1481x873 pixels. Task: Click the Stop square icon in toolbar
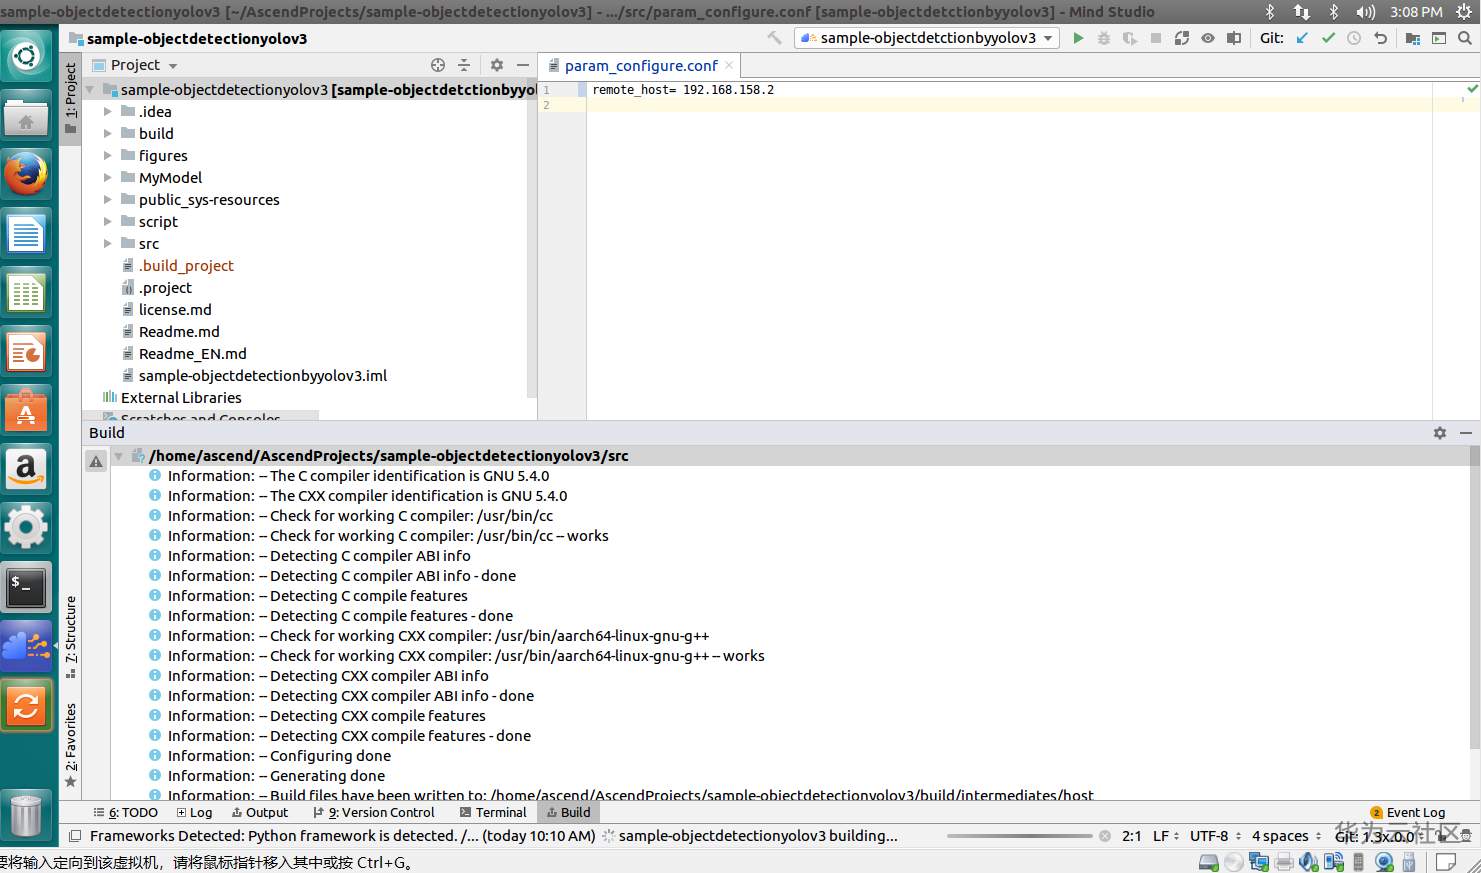[1156, 38]
